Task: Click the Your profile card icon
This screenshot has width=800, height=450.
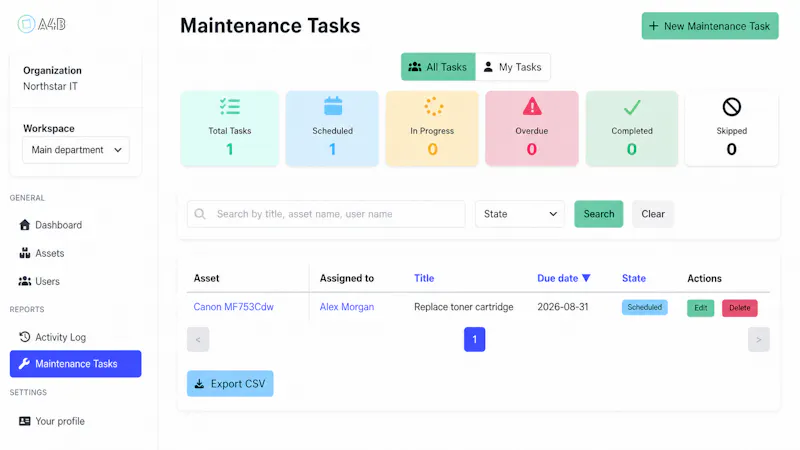Action: click(24, 421)
